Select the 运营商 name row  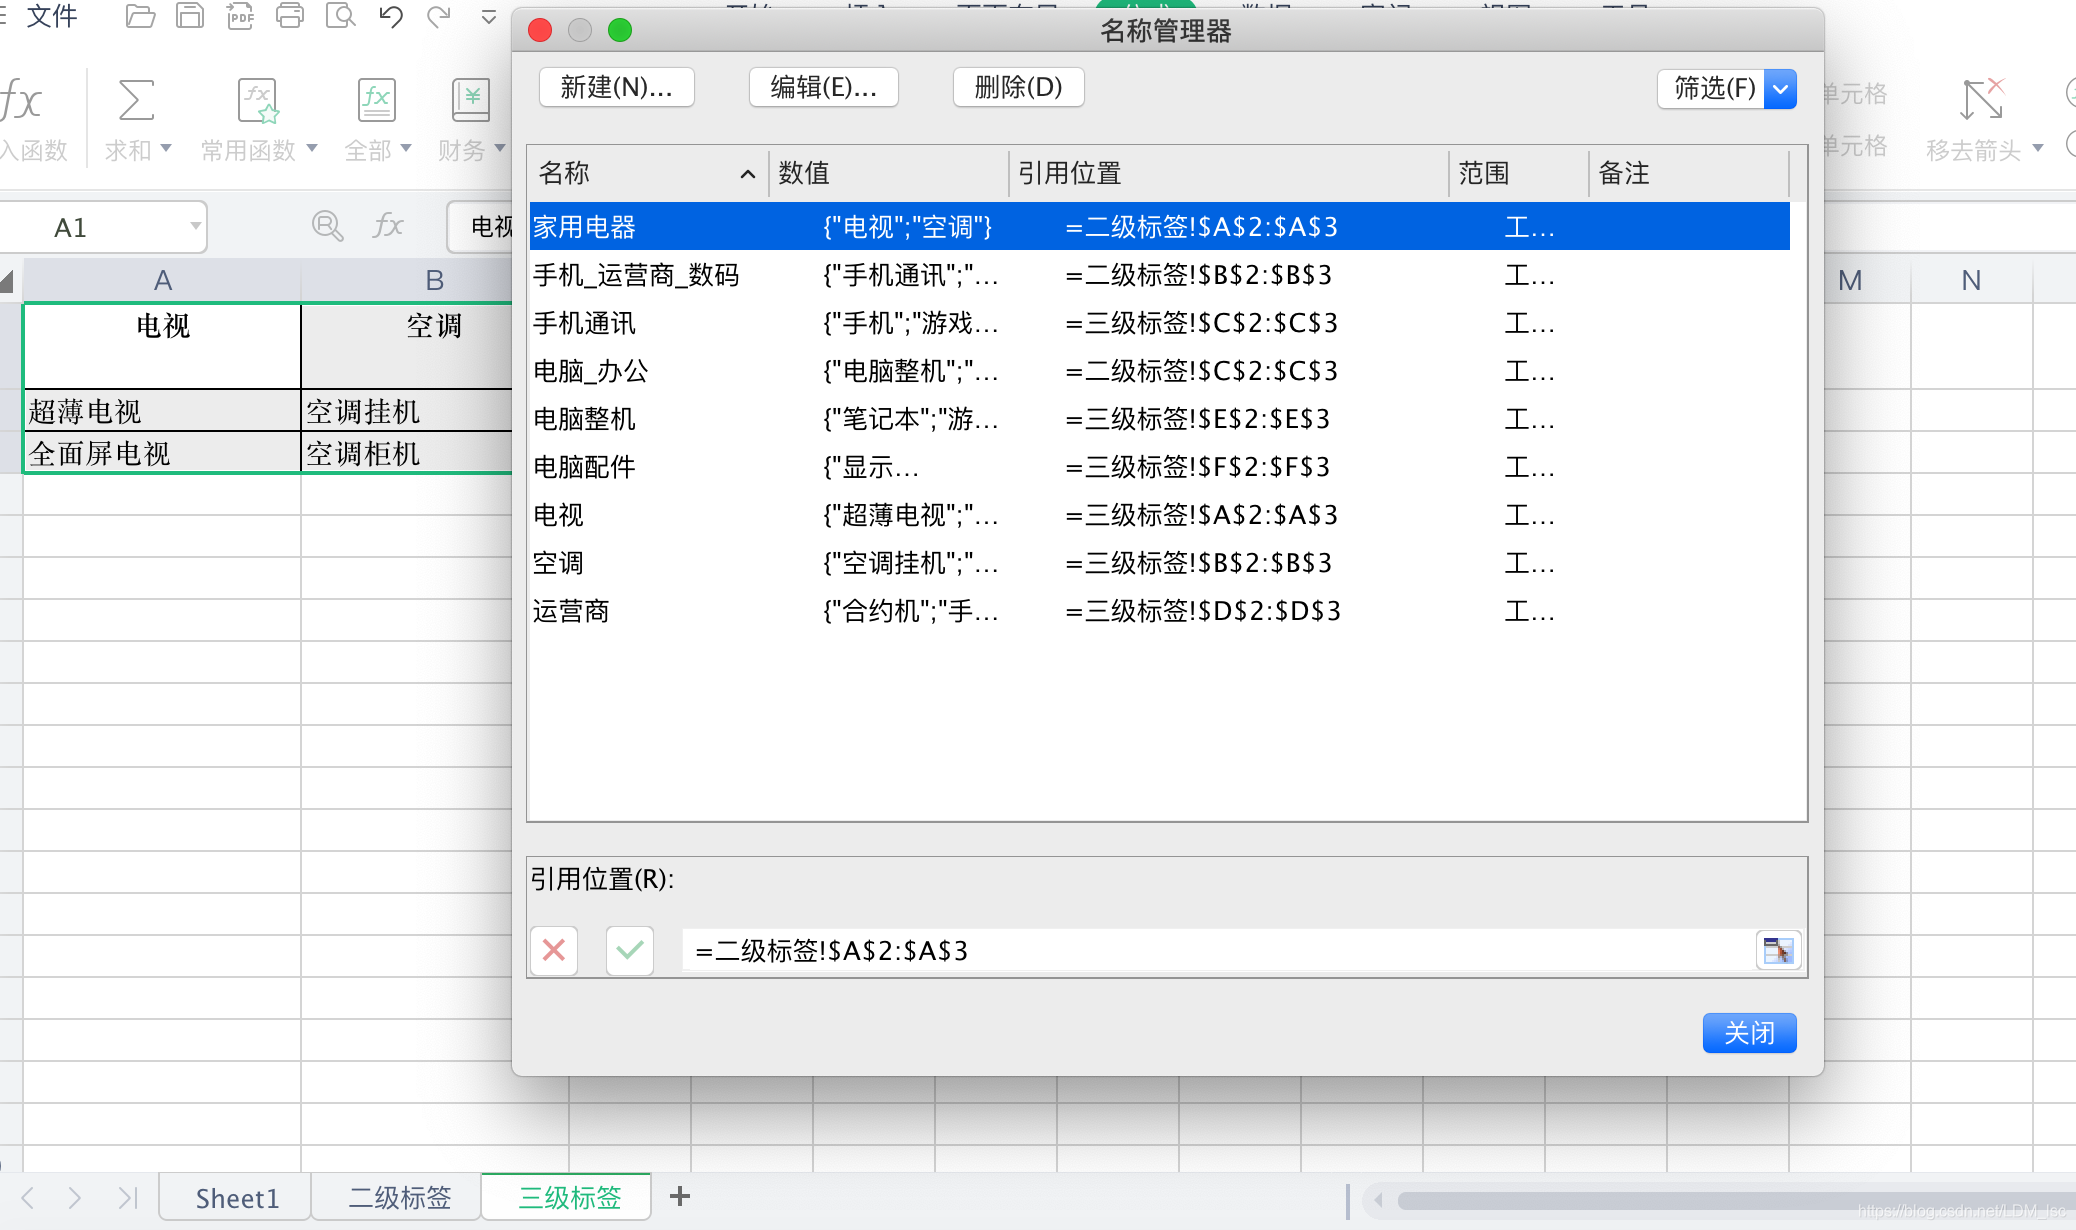(x=1160, y=611)
